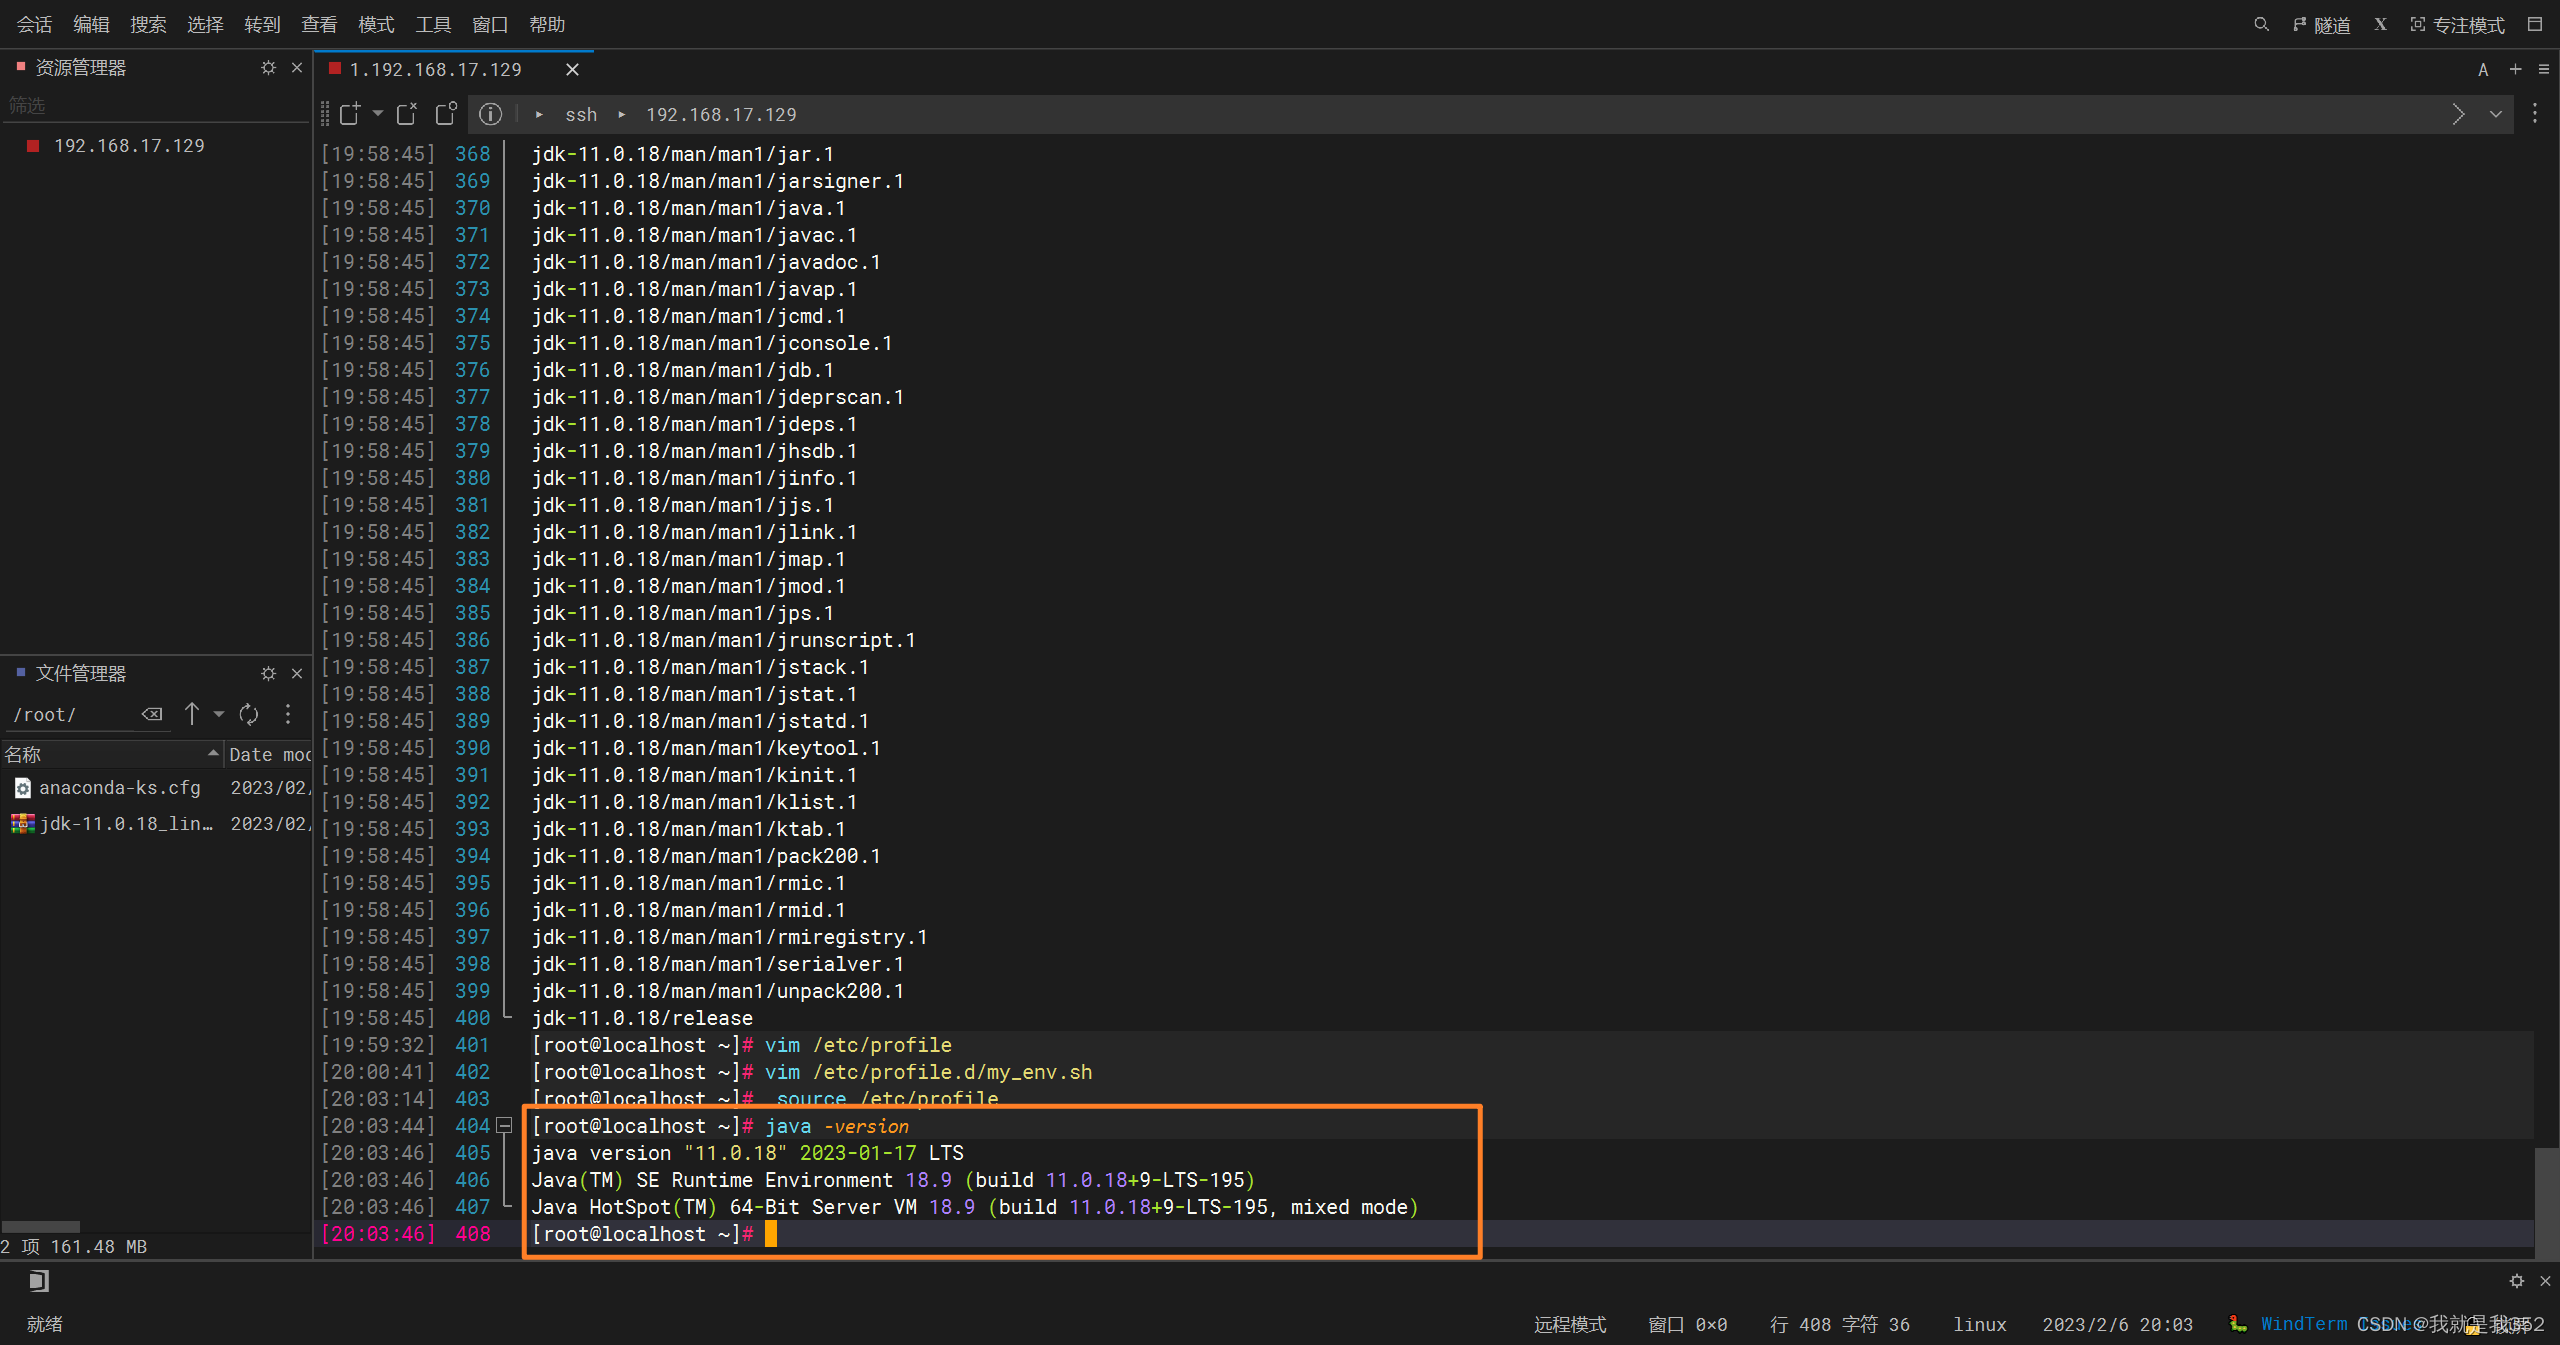Screen dimensions: 2560x1345
Task: Click the new session icon in toolbar
Action: [x=349, y=114]
